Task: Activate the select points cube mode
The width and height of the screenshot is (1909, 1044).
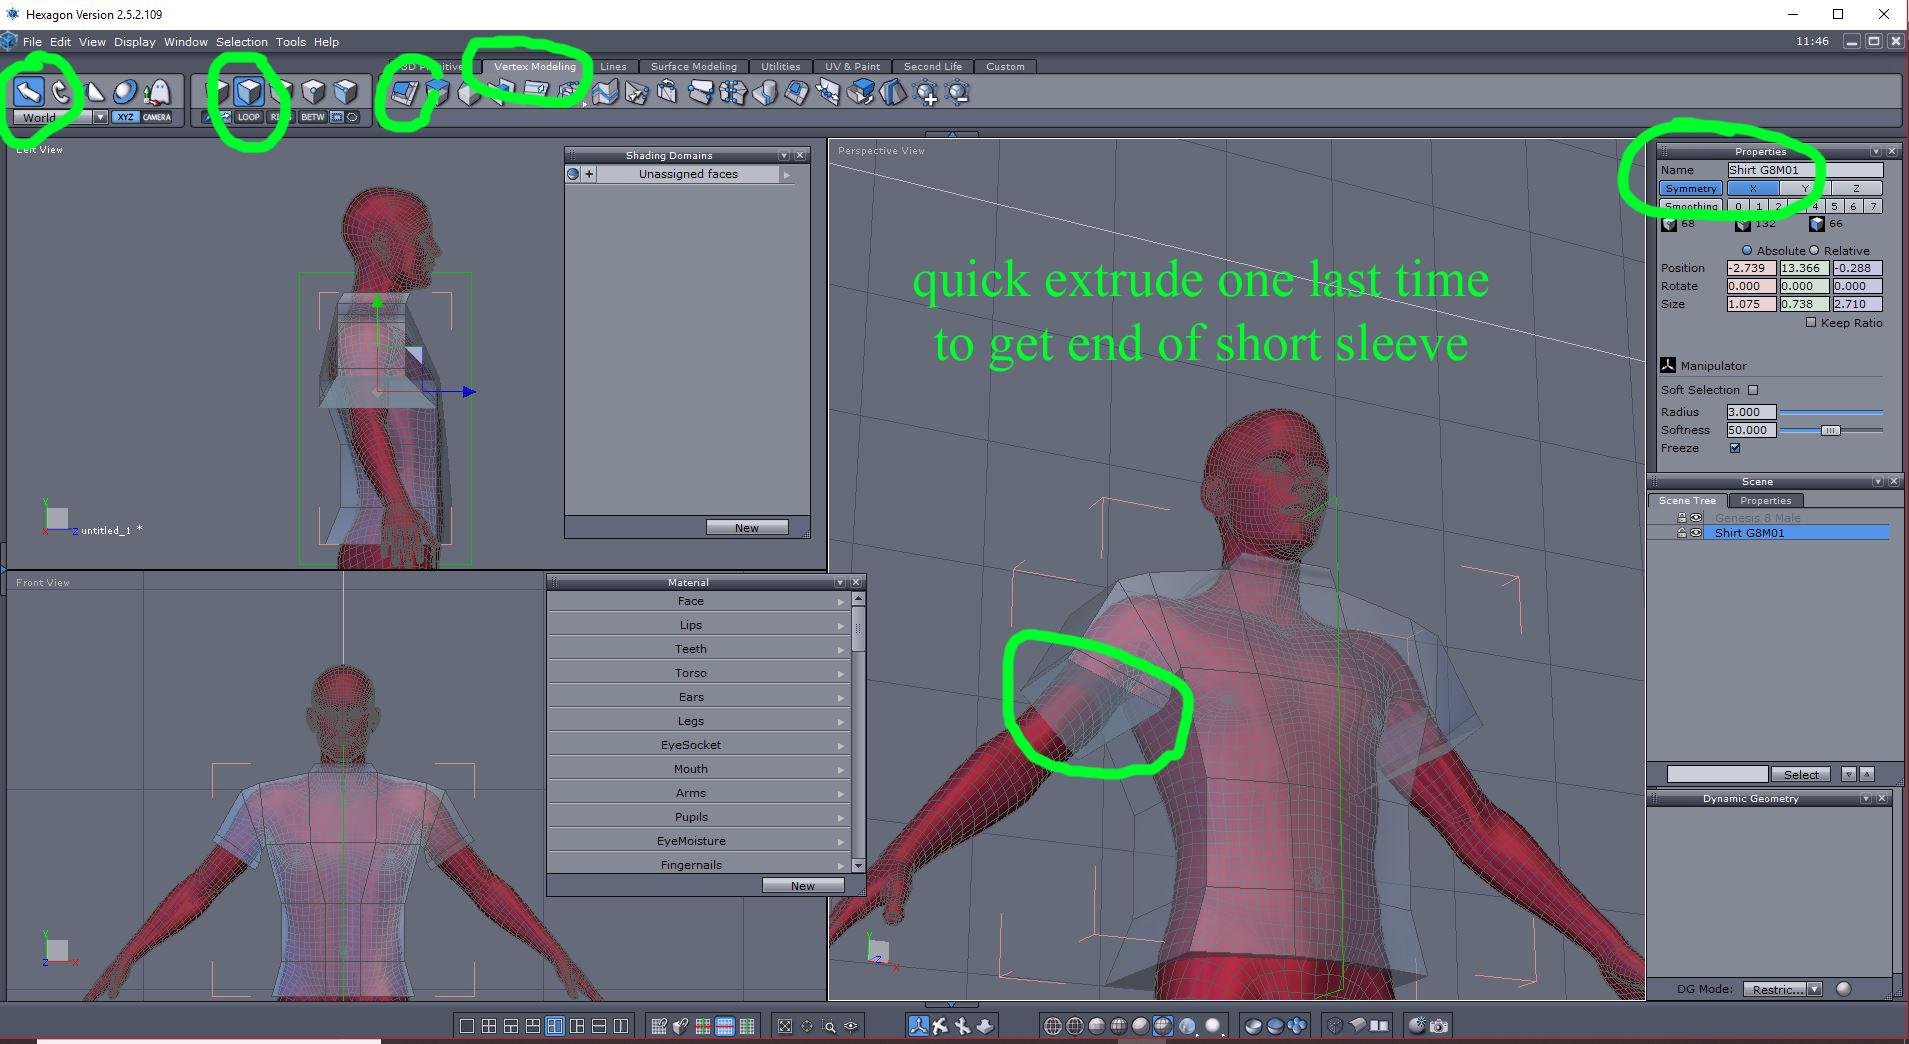Action: click(x=313, y=92)
